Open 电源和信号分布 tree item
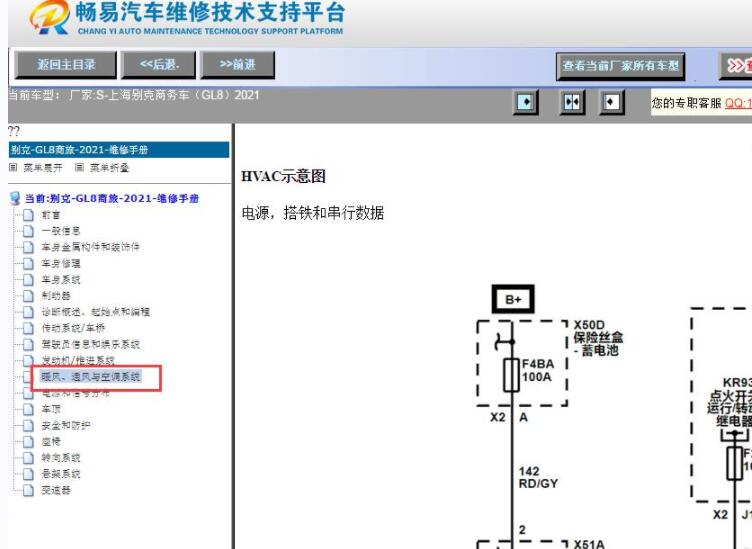Screen dimensions: 752x549 pyautogui.click(x=76, y=393)
